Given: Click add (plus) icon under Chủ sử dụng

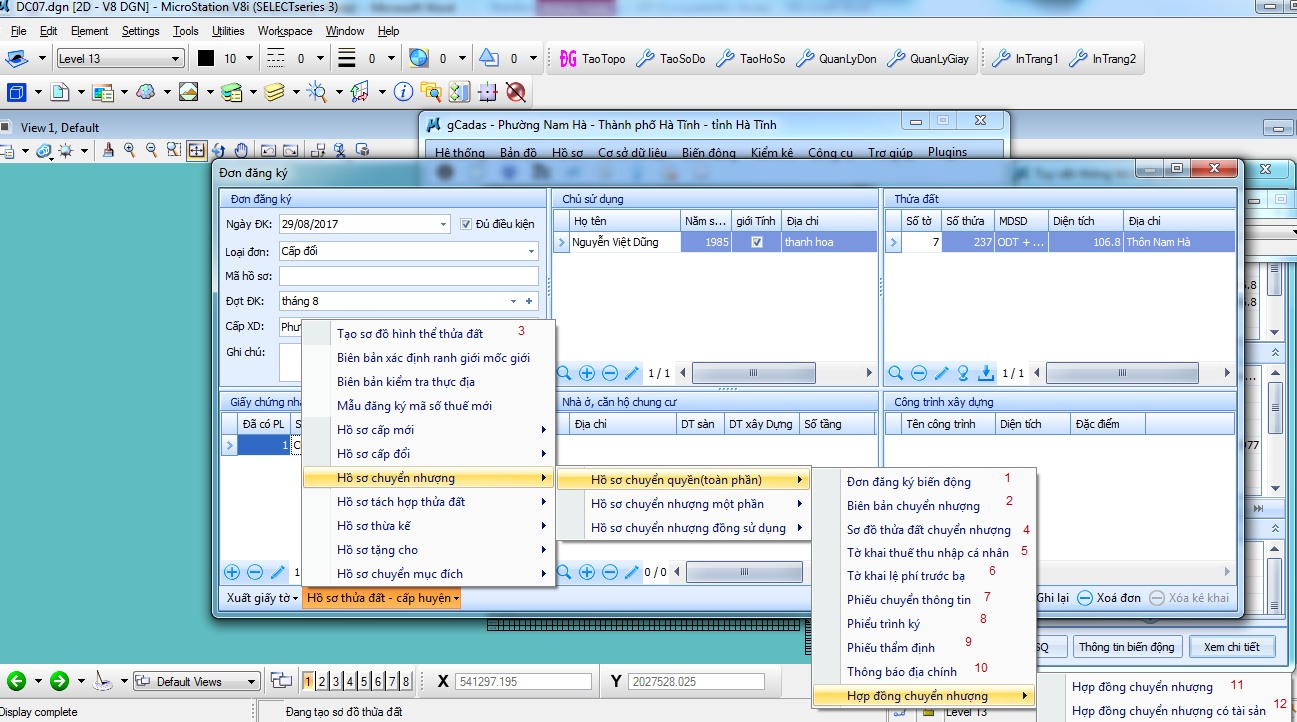Looking at the screenshot, I should (587, 373).
